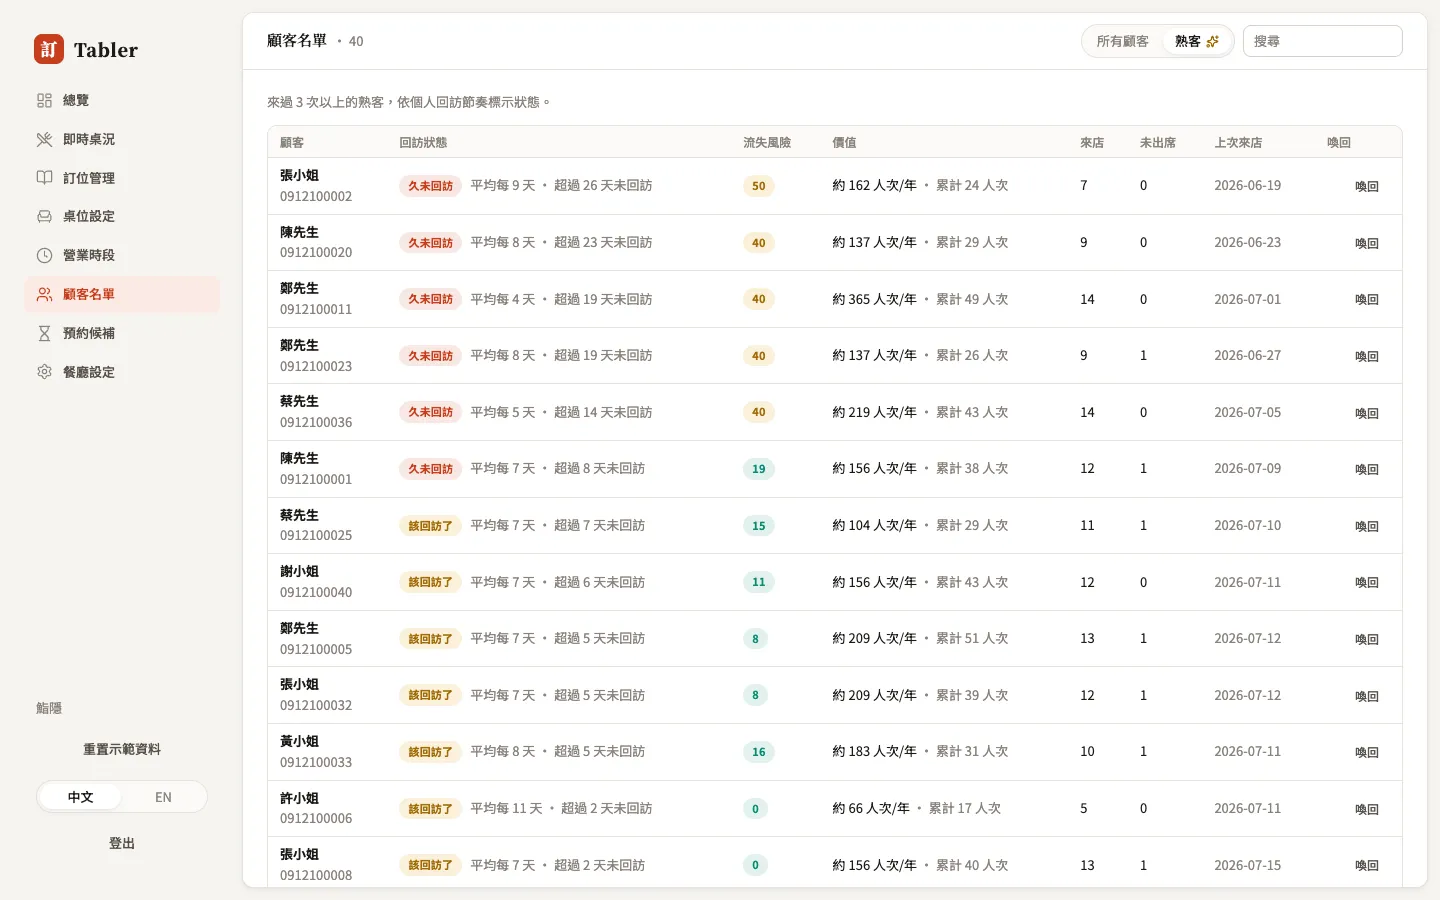Click 約 365 人次/年 value text

click(x=874, y=299)
